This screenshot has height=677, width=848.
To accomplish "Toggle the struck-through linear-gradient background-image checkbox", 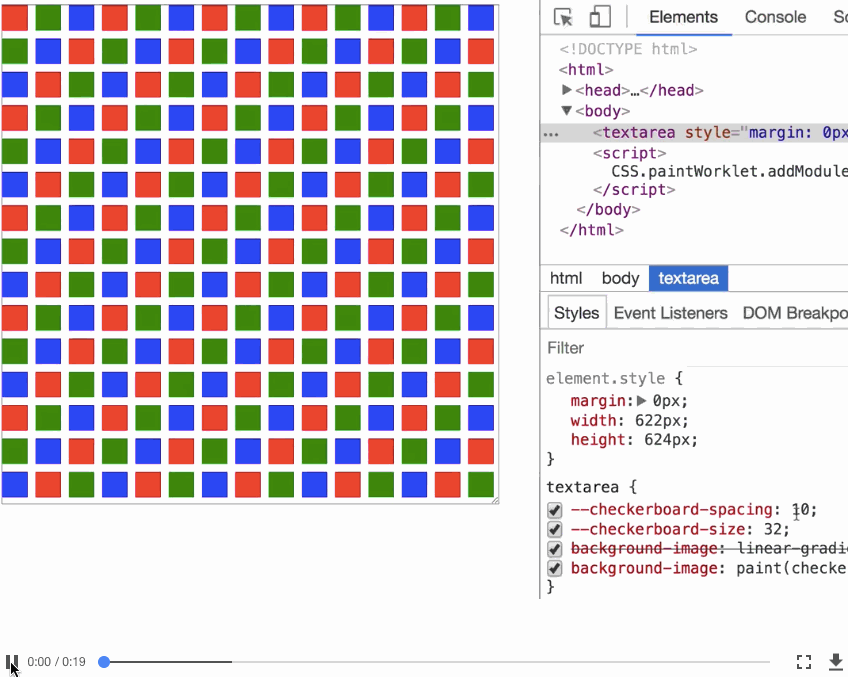I will [554, 549].
